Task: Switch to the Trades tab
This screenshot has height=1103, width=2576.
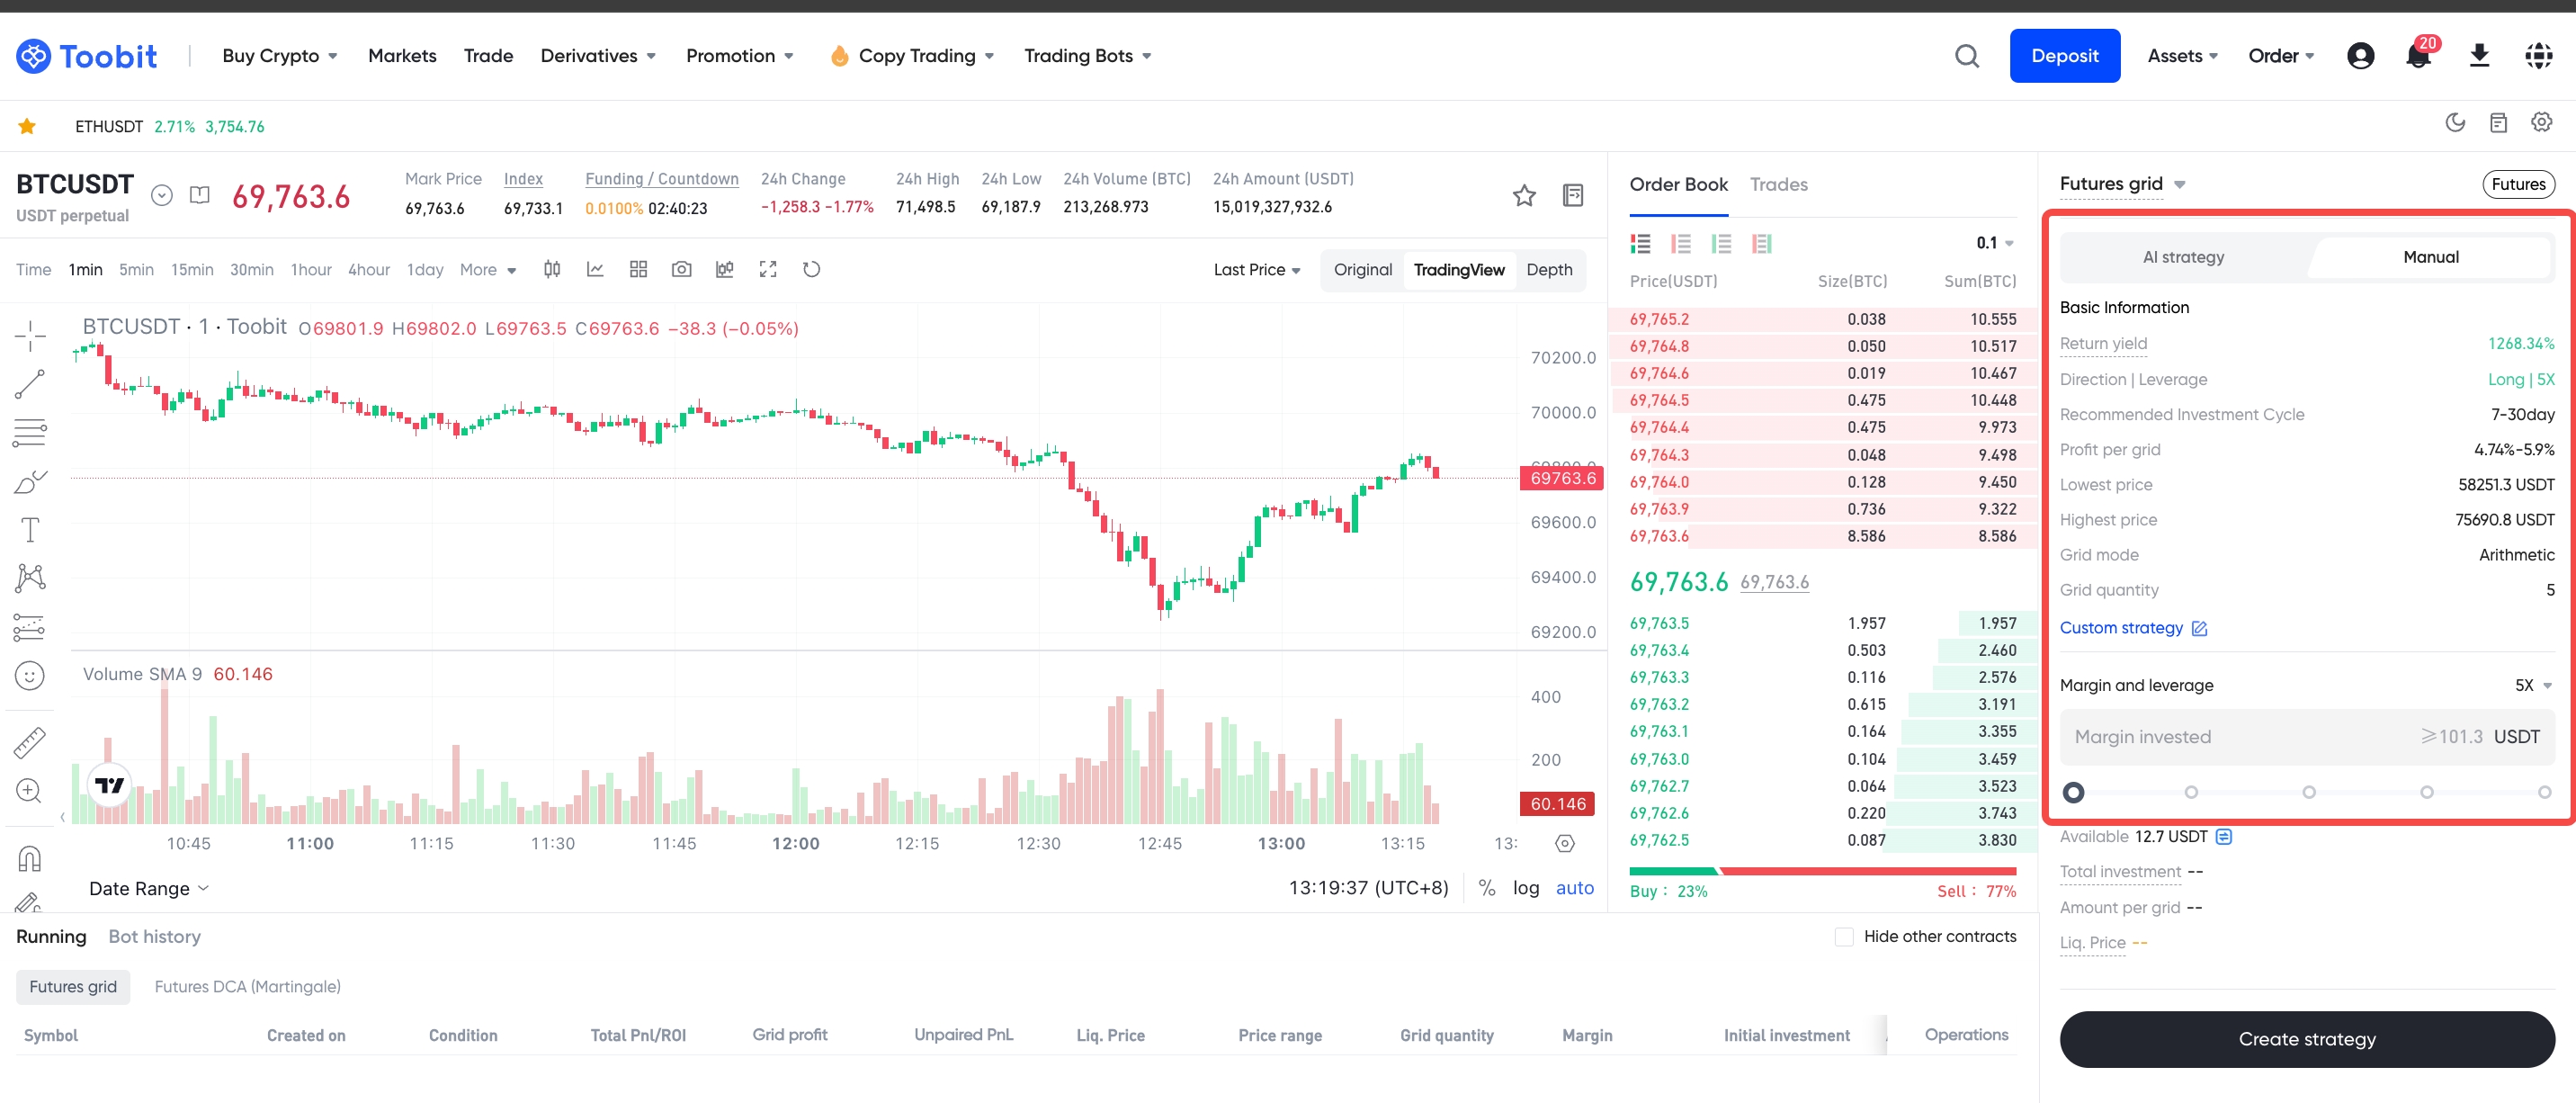Action: pyautogui.click(x=1778, y=184)
